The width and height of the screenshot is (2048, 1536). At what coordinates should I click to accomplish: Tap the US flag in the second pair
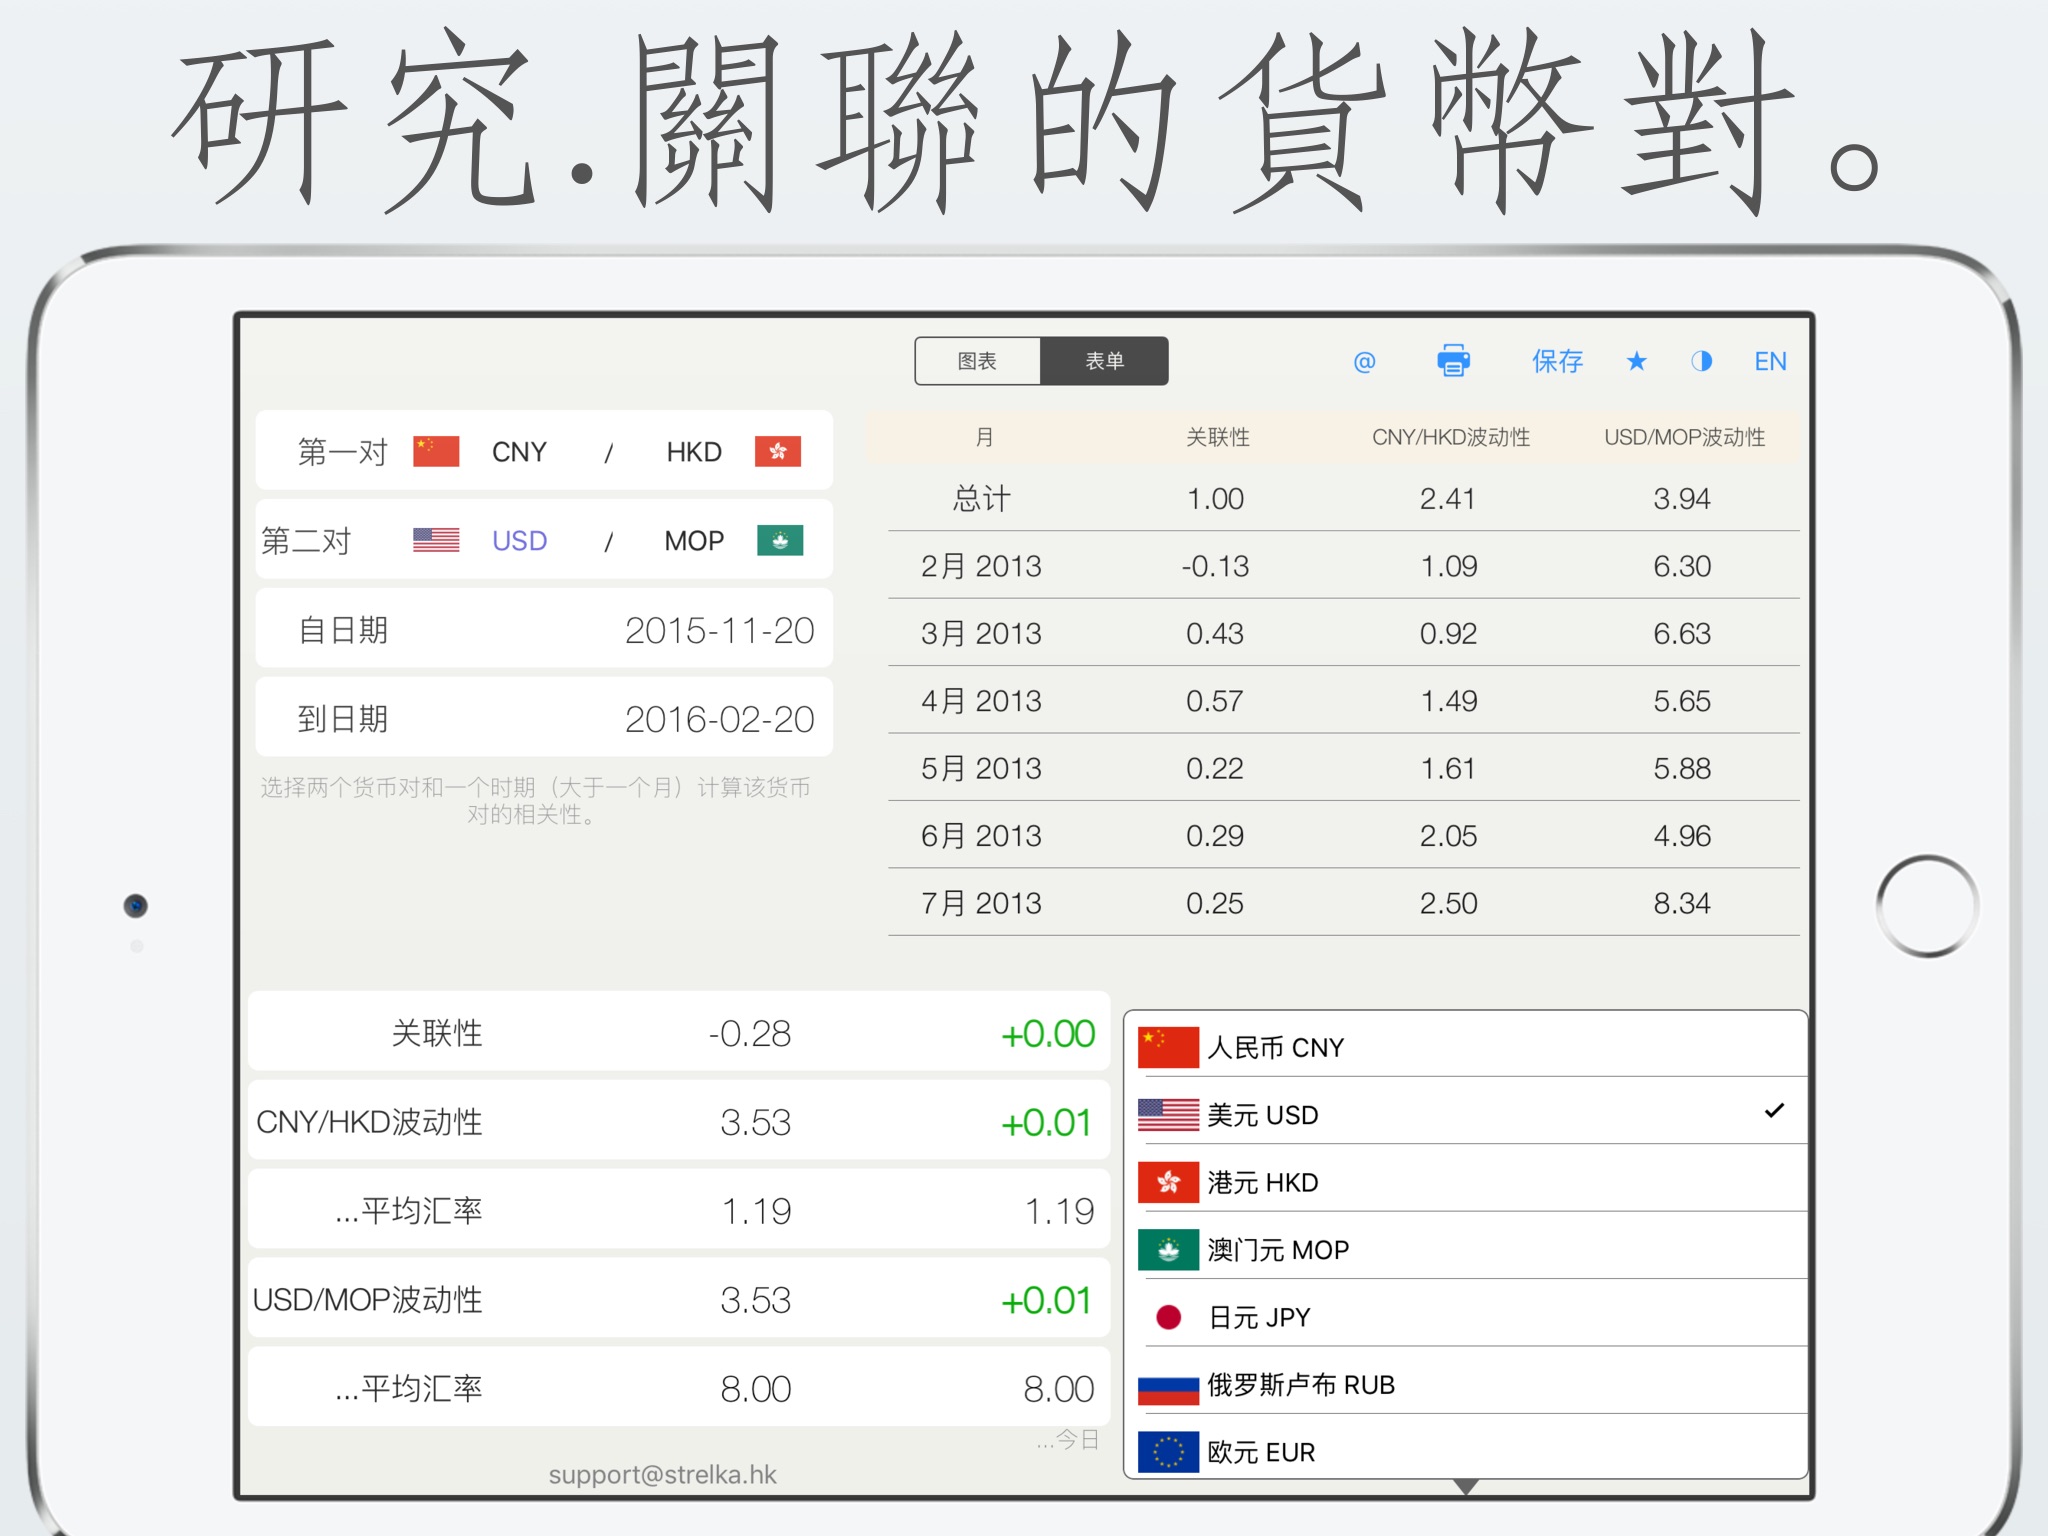[436, 540]
